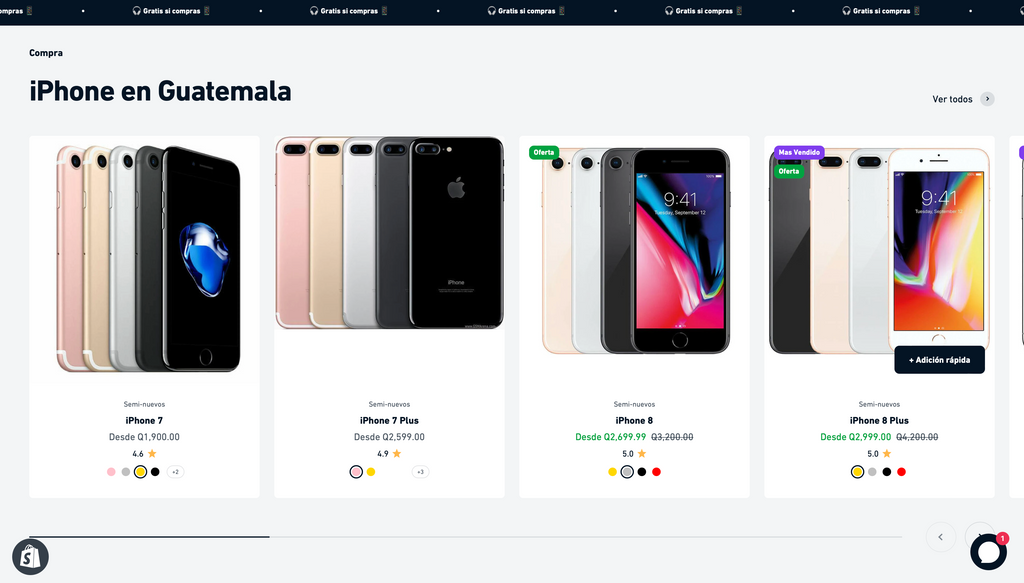
Task: Click the + Adición rápida button
Action: coord(939,360)
